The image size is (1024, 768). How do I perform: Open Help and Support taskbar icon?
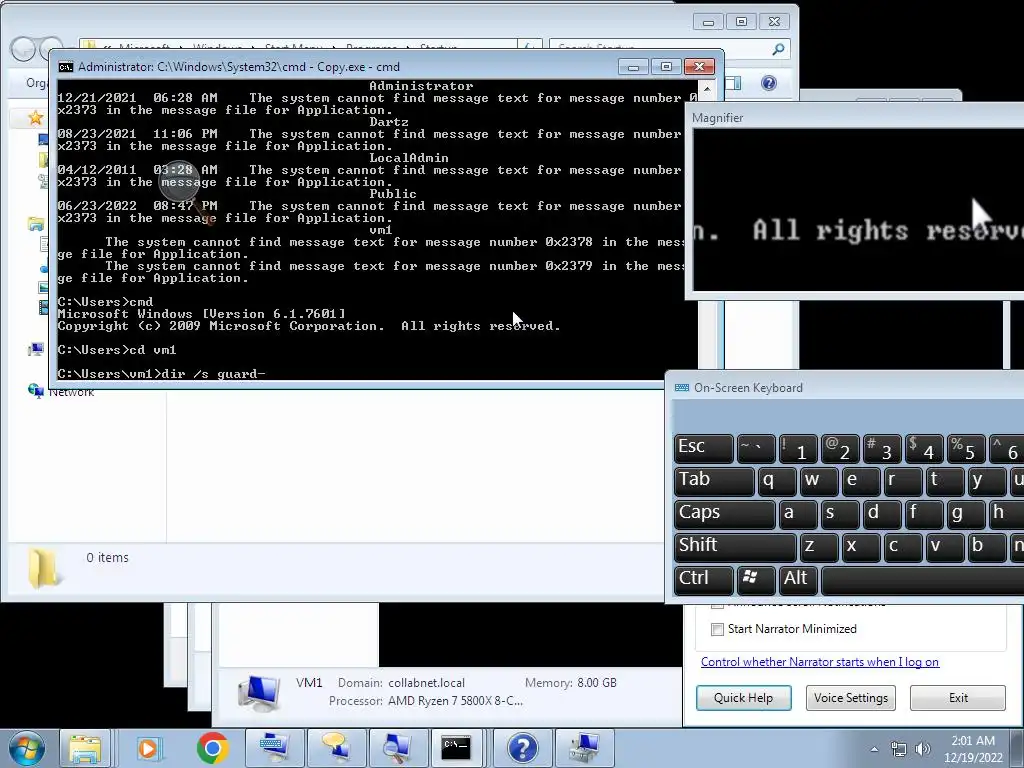(x=522, y=748)
